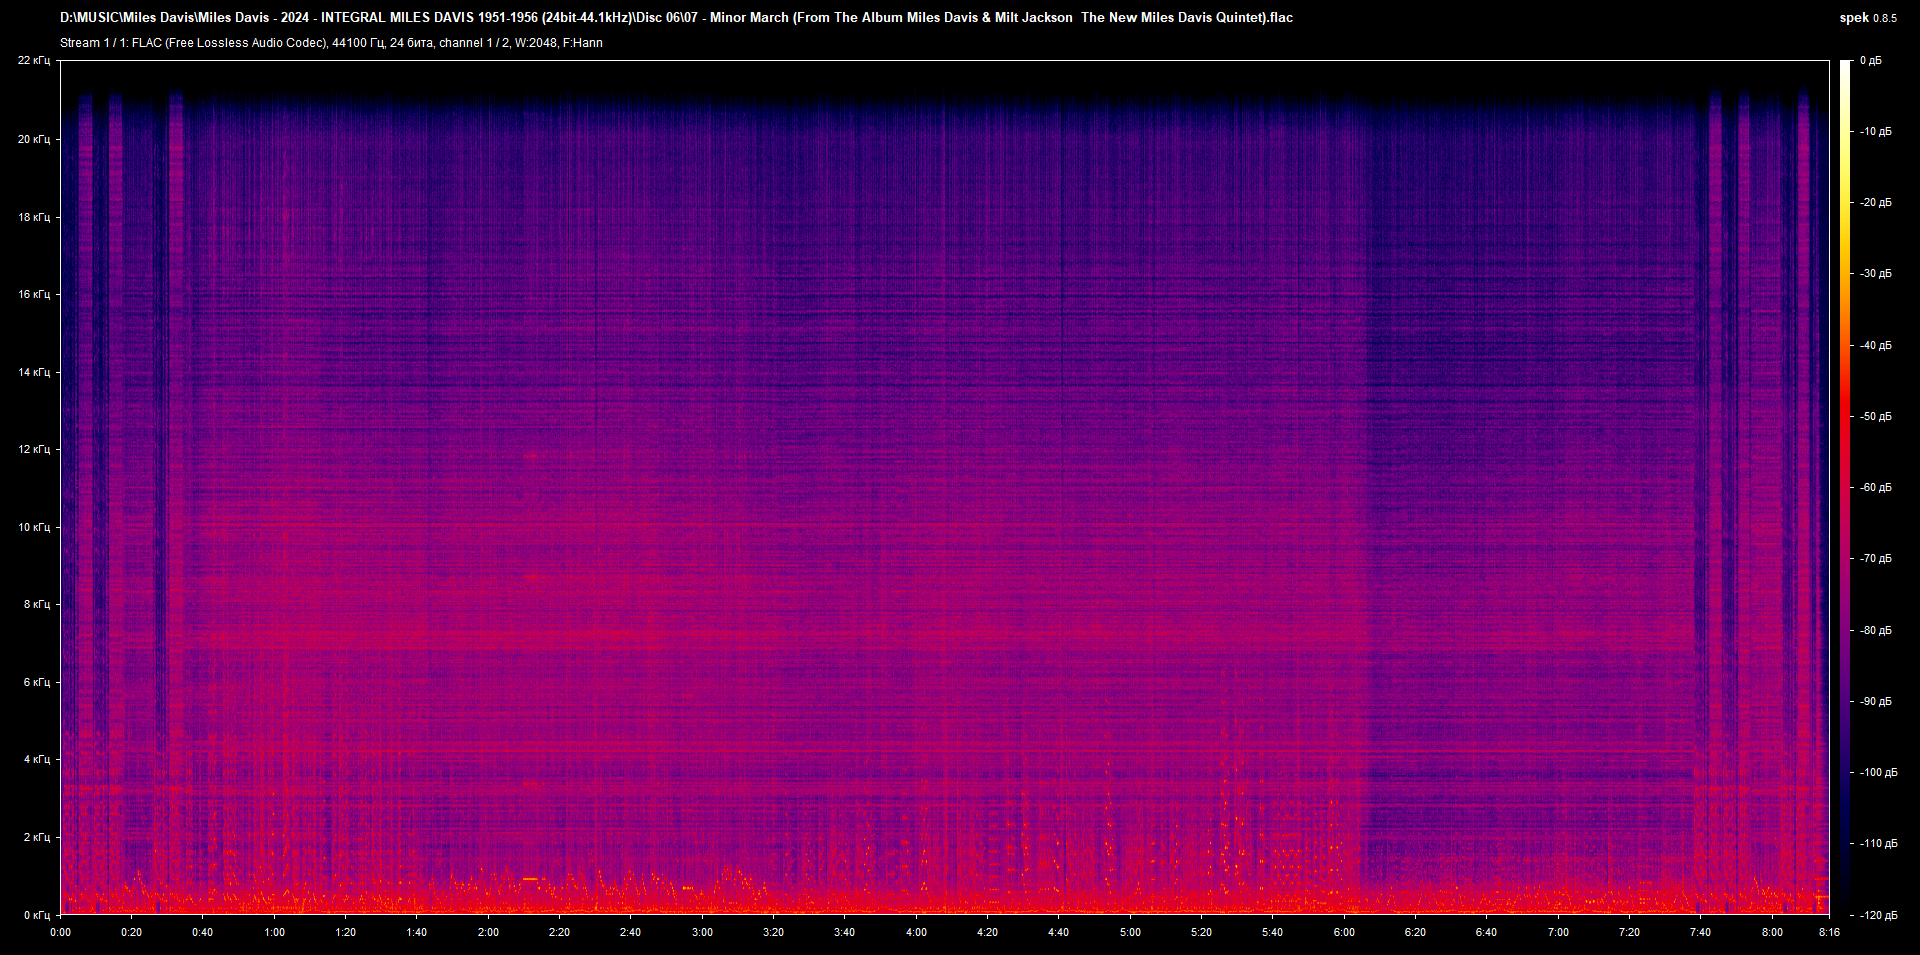Click the 4:20 time axis label

pos(987,932)
